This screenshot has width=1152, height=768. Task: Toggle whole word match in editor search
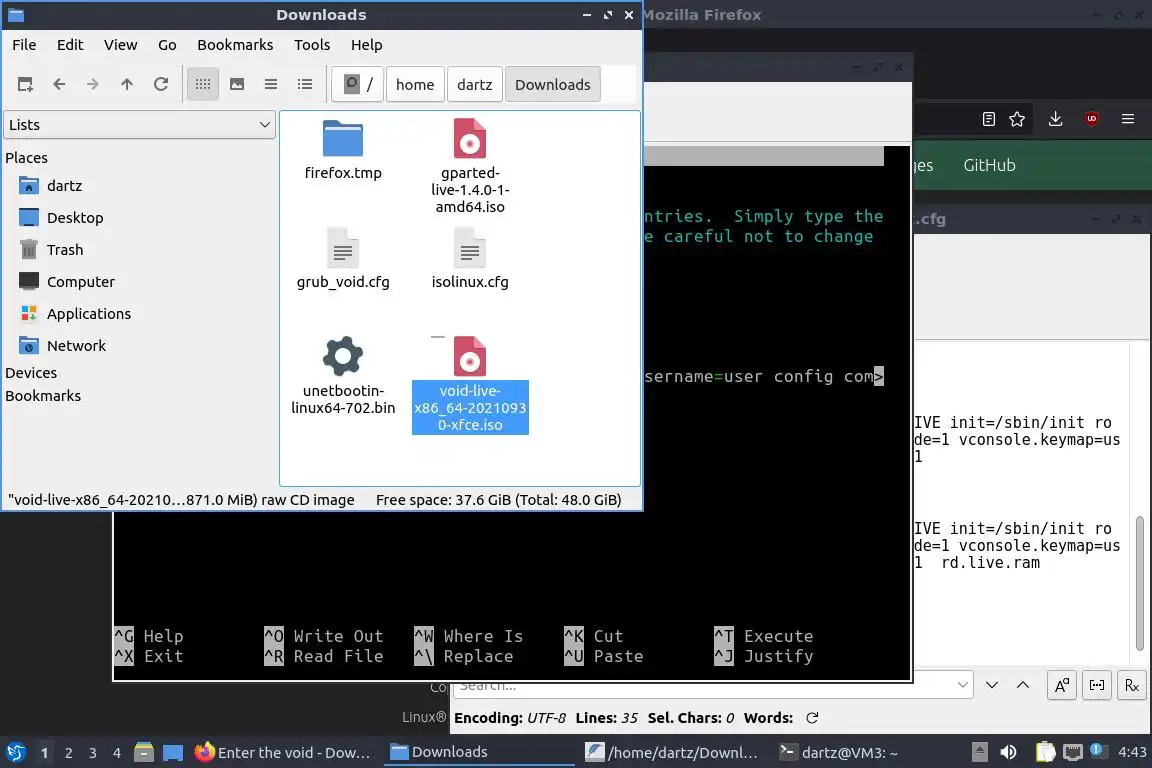(x=1097, y=686)
